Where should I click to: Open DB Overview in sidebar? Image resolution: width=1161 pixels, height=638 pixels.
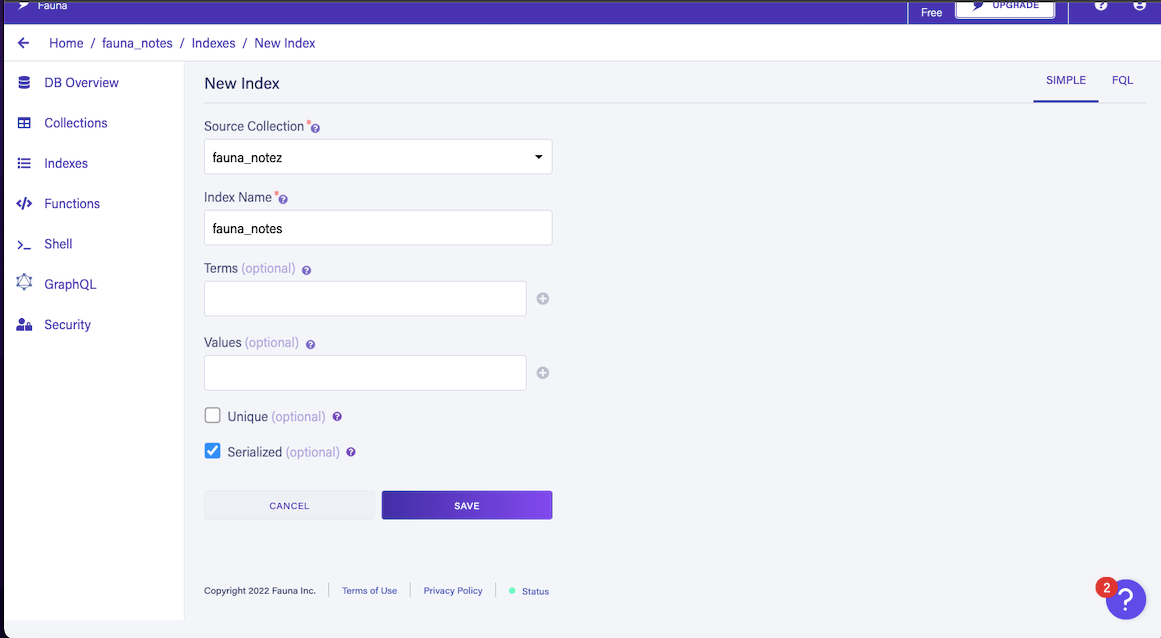pyautogui.click(x=81, y=83)
